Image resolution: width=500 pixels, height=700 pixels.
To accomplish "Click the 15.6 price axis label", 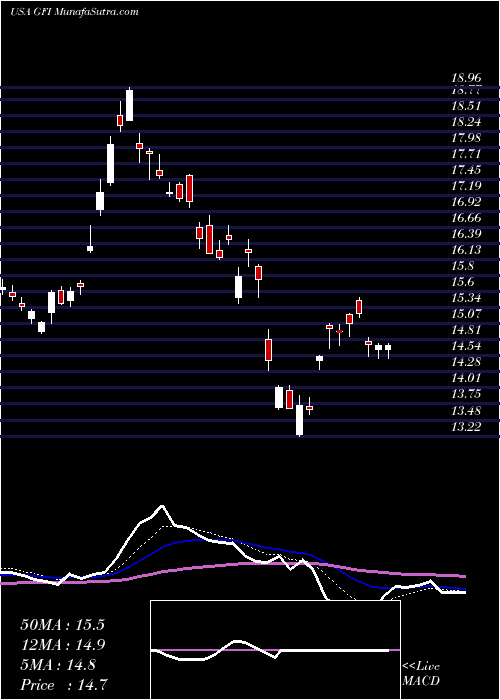I will click(463, 282).
